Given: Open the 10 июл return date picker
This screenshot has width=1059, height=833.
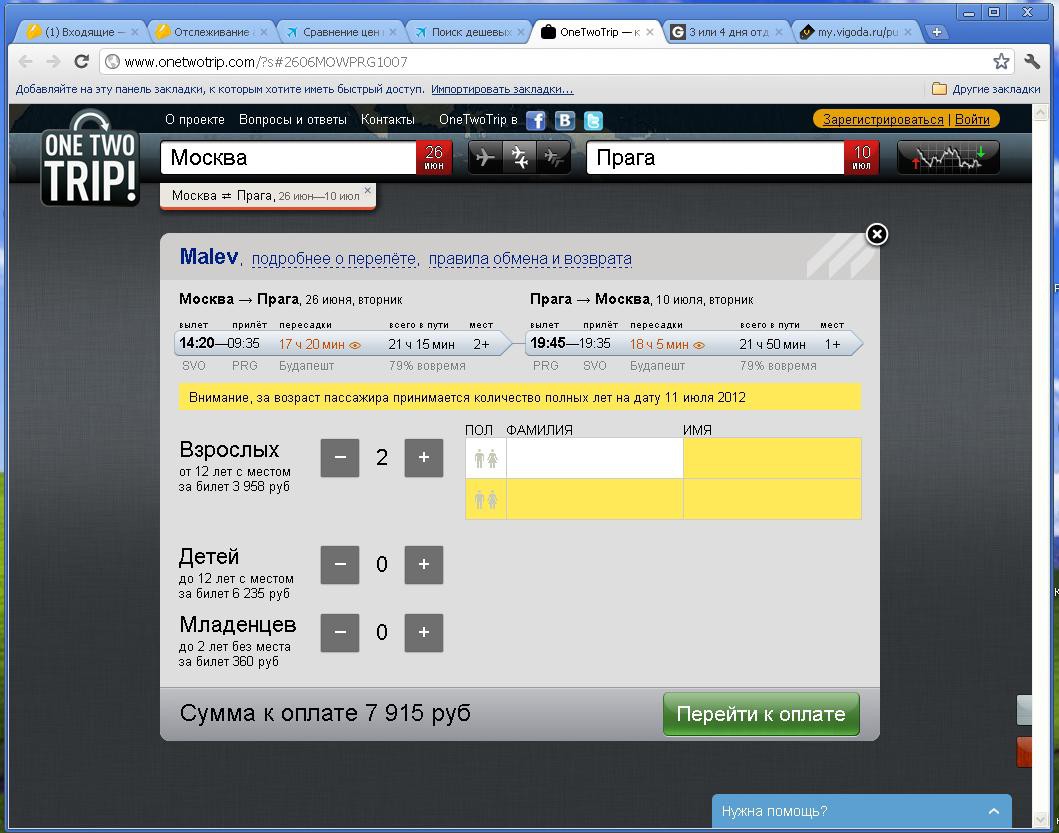Looking at the screenshot, I should click(861, 157).
